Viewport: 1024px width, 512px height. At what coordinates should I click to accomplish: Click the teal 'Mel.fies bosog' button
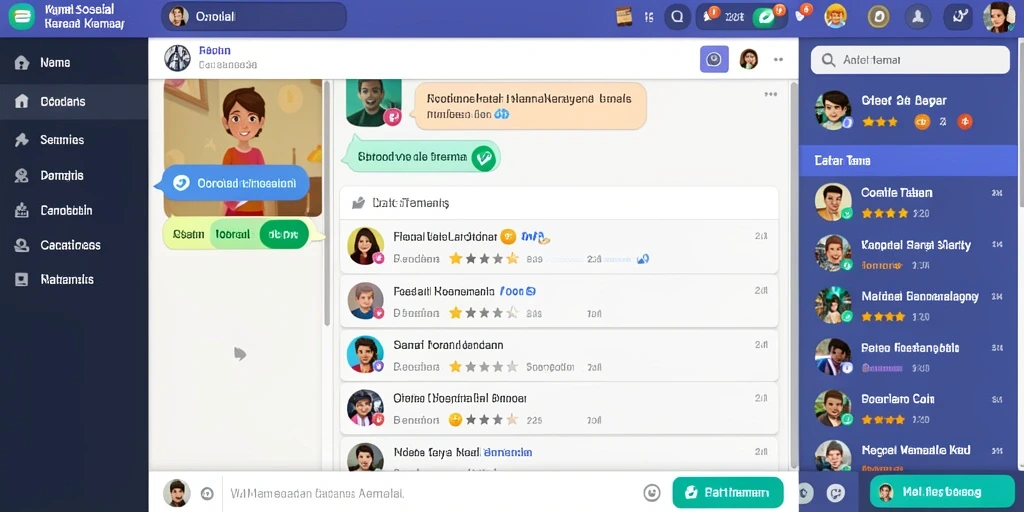[x=942, y=492]
